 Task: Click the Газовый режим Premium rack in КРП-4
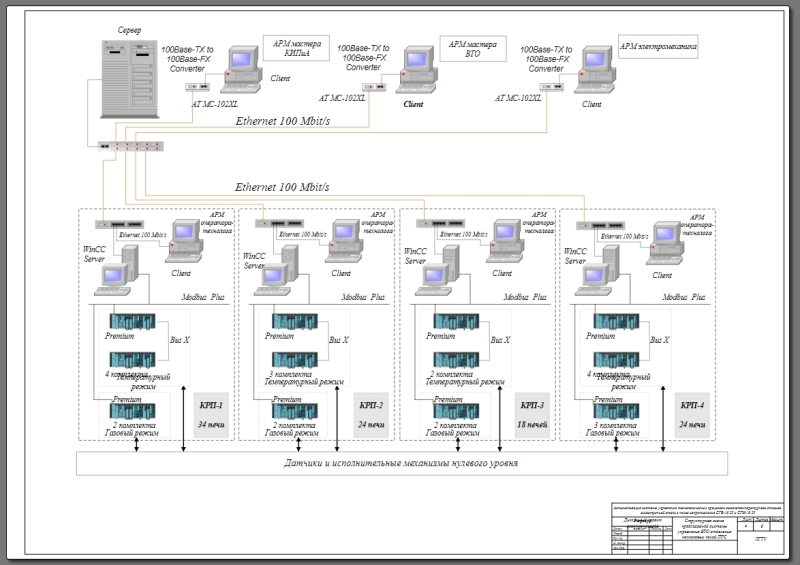click(616, 411)
